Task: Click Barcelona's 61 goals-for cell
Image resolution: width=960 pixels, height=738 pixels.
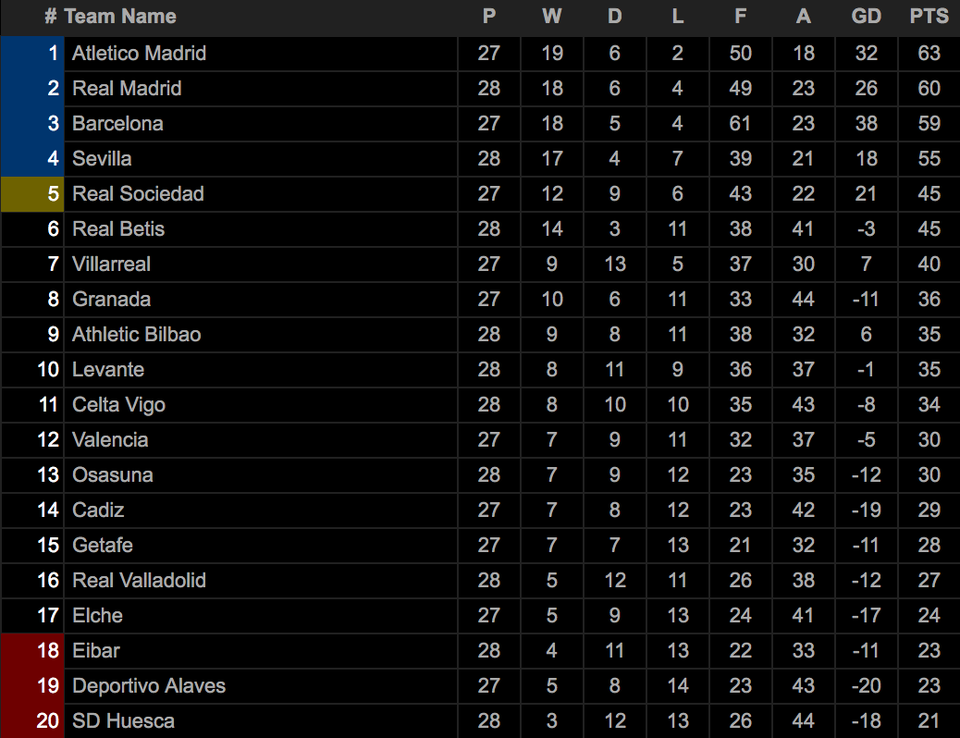Action: tap(740, 124)
